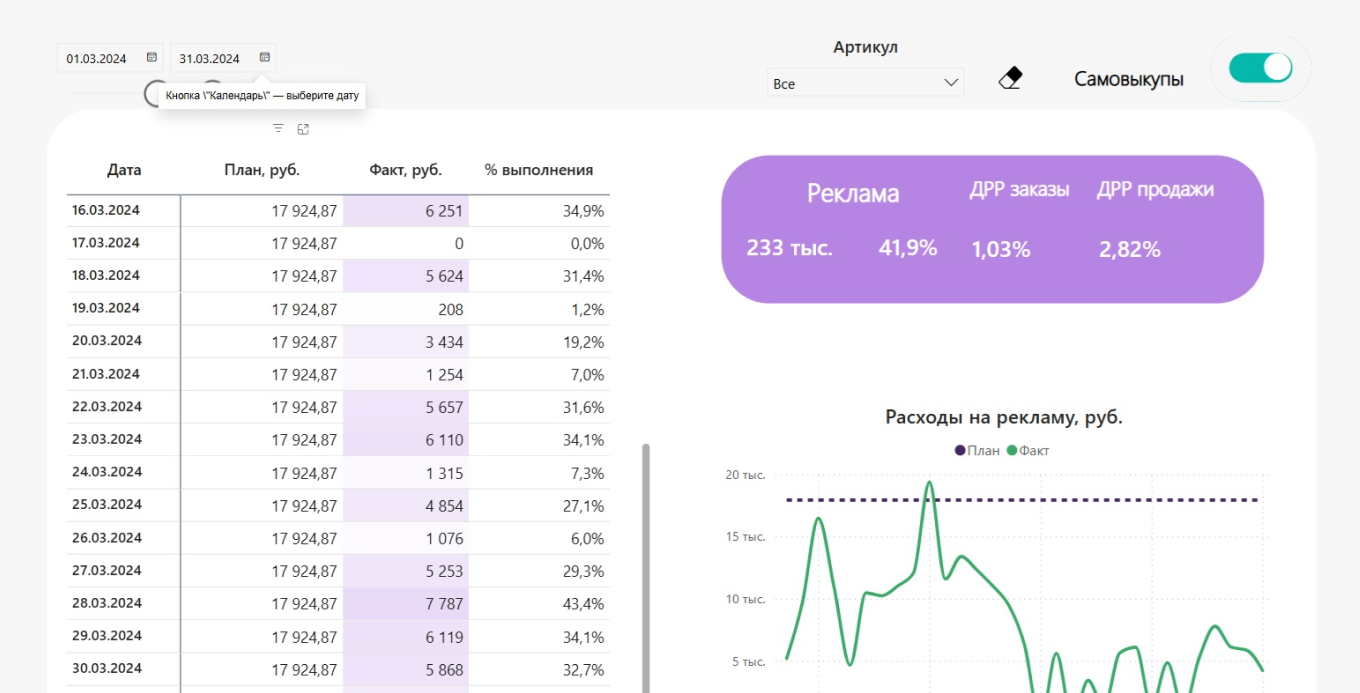Sort table by План, руб. column header
Image resolution: width=1360 pixels, height=693 pixels.
click(x=262, y=170)
